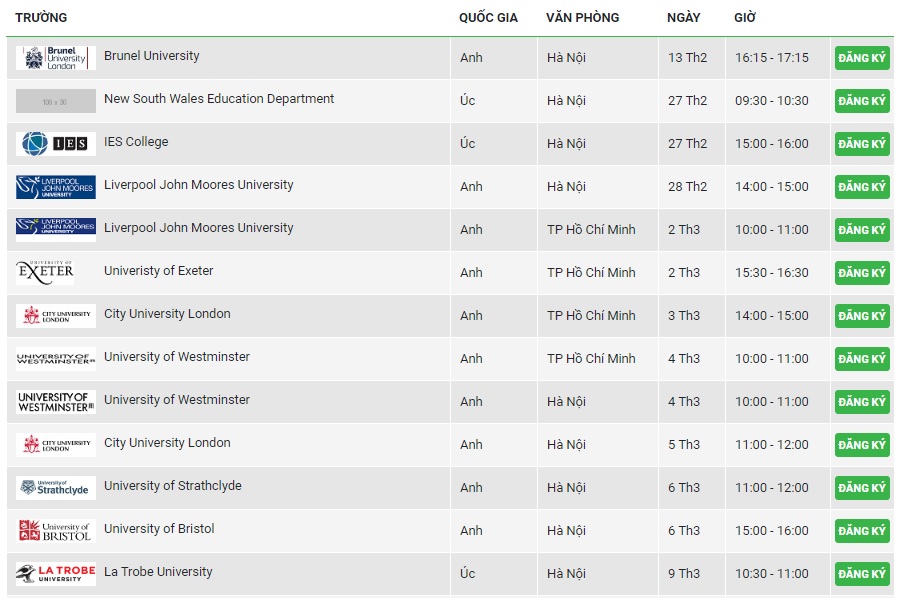Image resolution: width=902 pixels, height=603 pixels.
Task: Register for Brunel University session
Action: tap(862, 58)
